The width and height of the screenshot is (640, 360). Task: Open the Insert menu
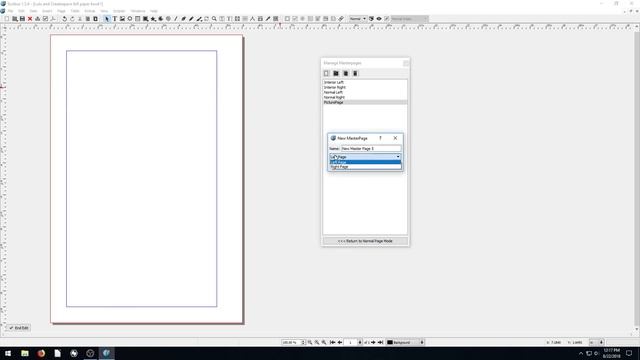click(x=47, y=11)
